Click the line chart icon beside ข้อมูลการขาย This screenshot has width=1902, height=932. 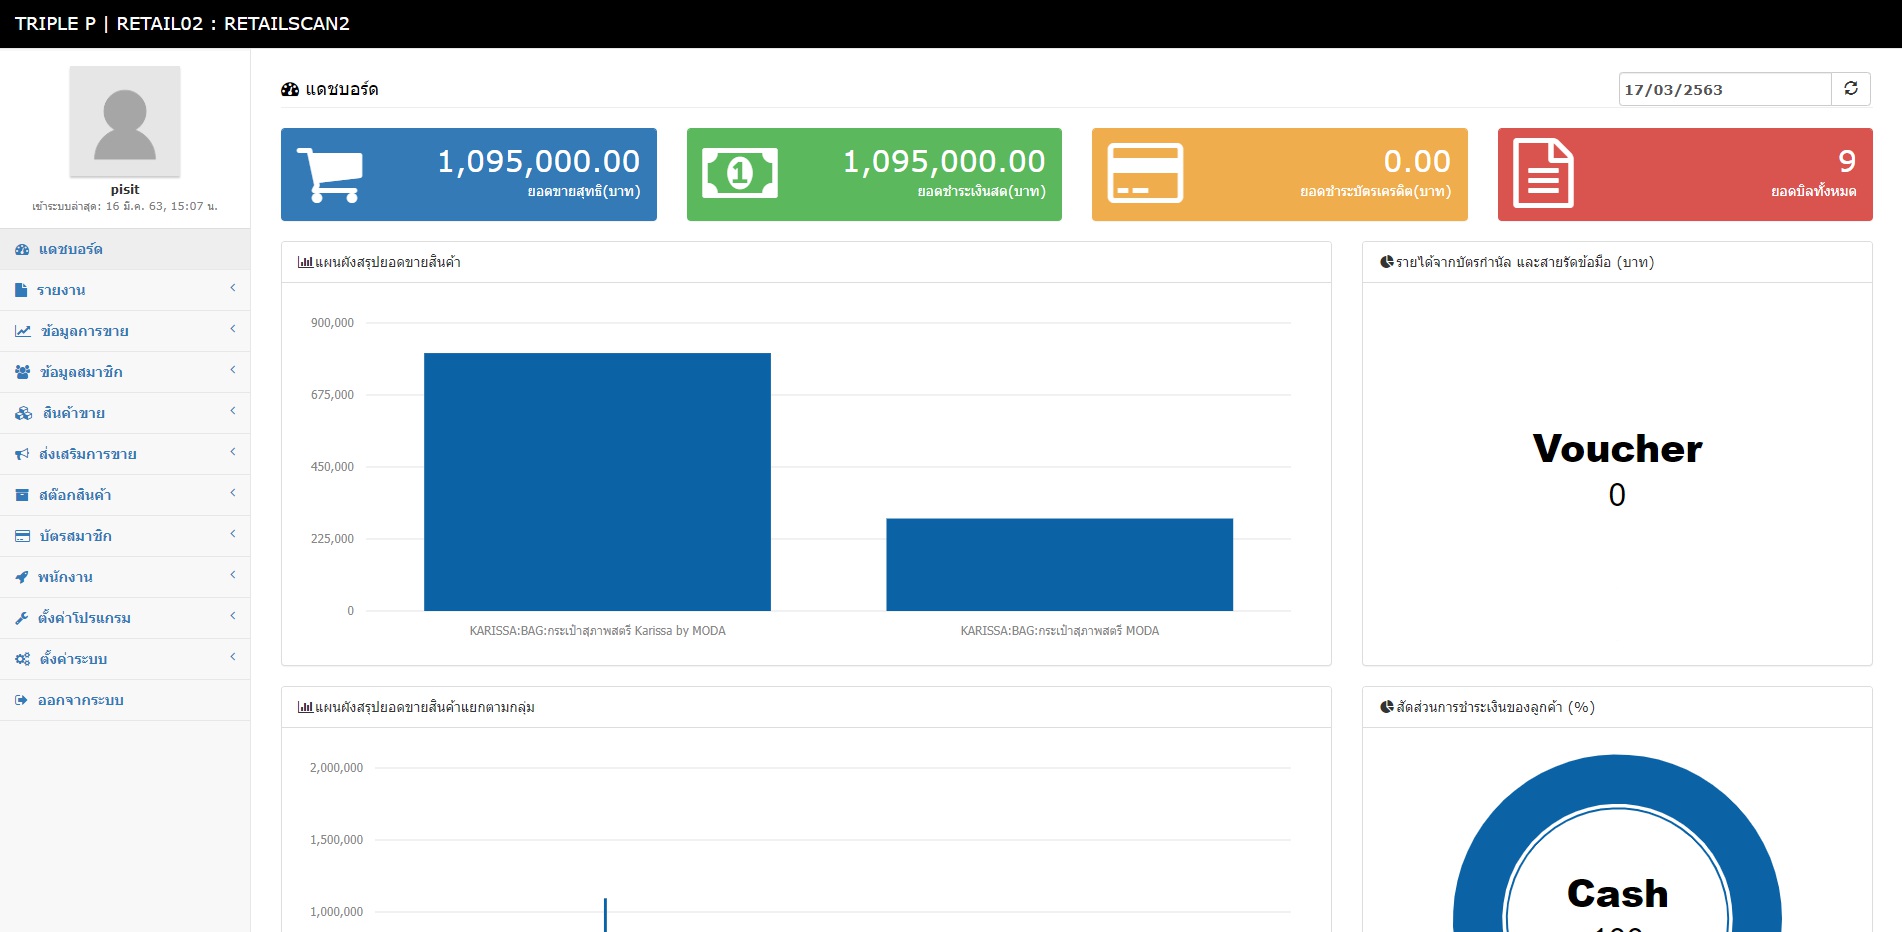coord(23,331)
